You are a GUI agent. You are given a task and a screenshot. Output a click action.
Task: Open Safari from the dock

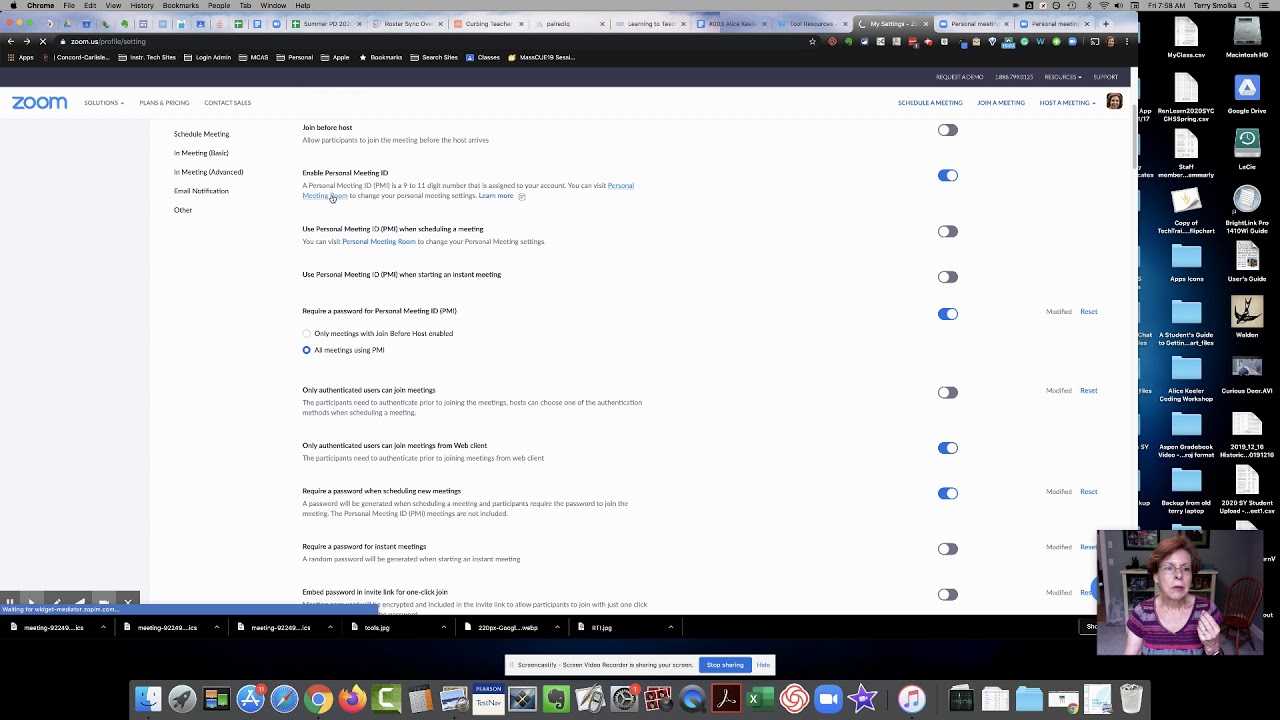pos(284,698)
